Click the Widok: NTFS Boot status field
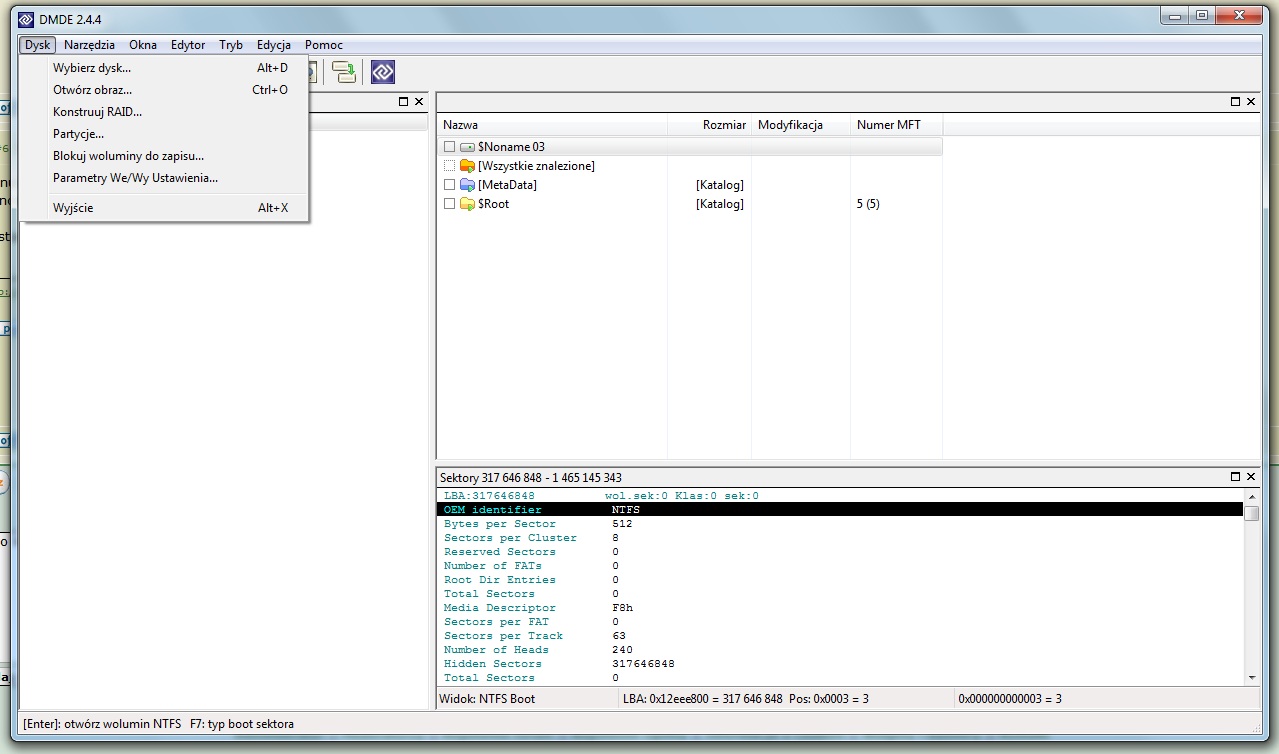Image resolution: width=1279 pixels, height=754 pixels. 528,699
